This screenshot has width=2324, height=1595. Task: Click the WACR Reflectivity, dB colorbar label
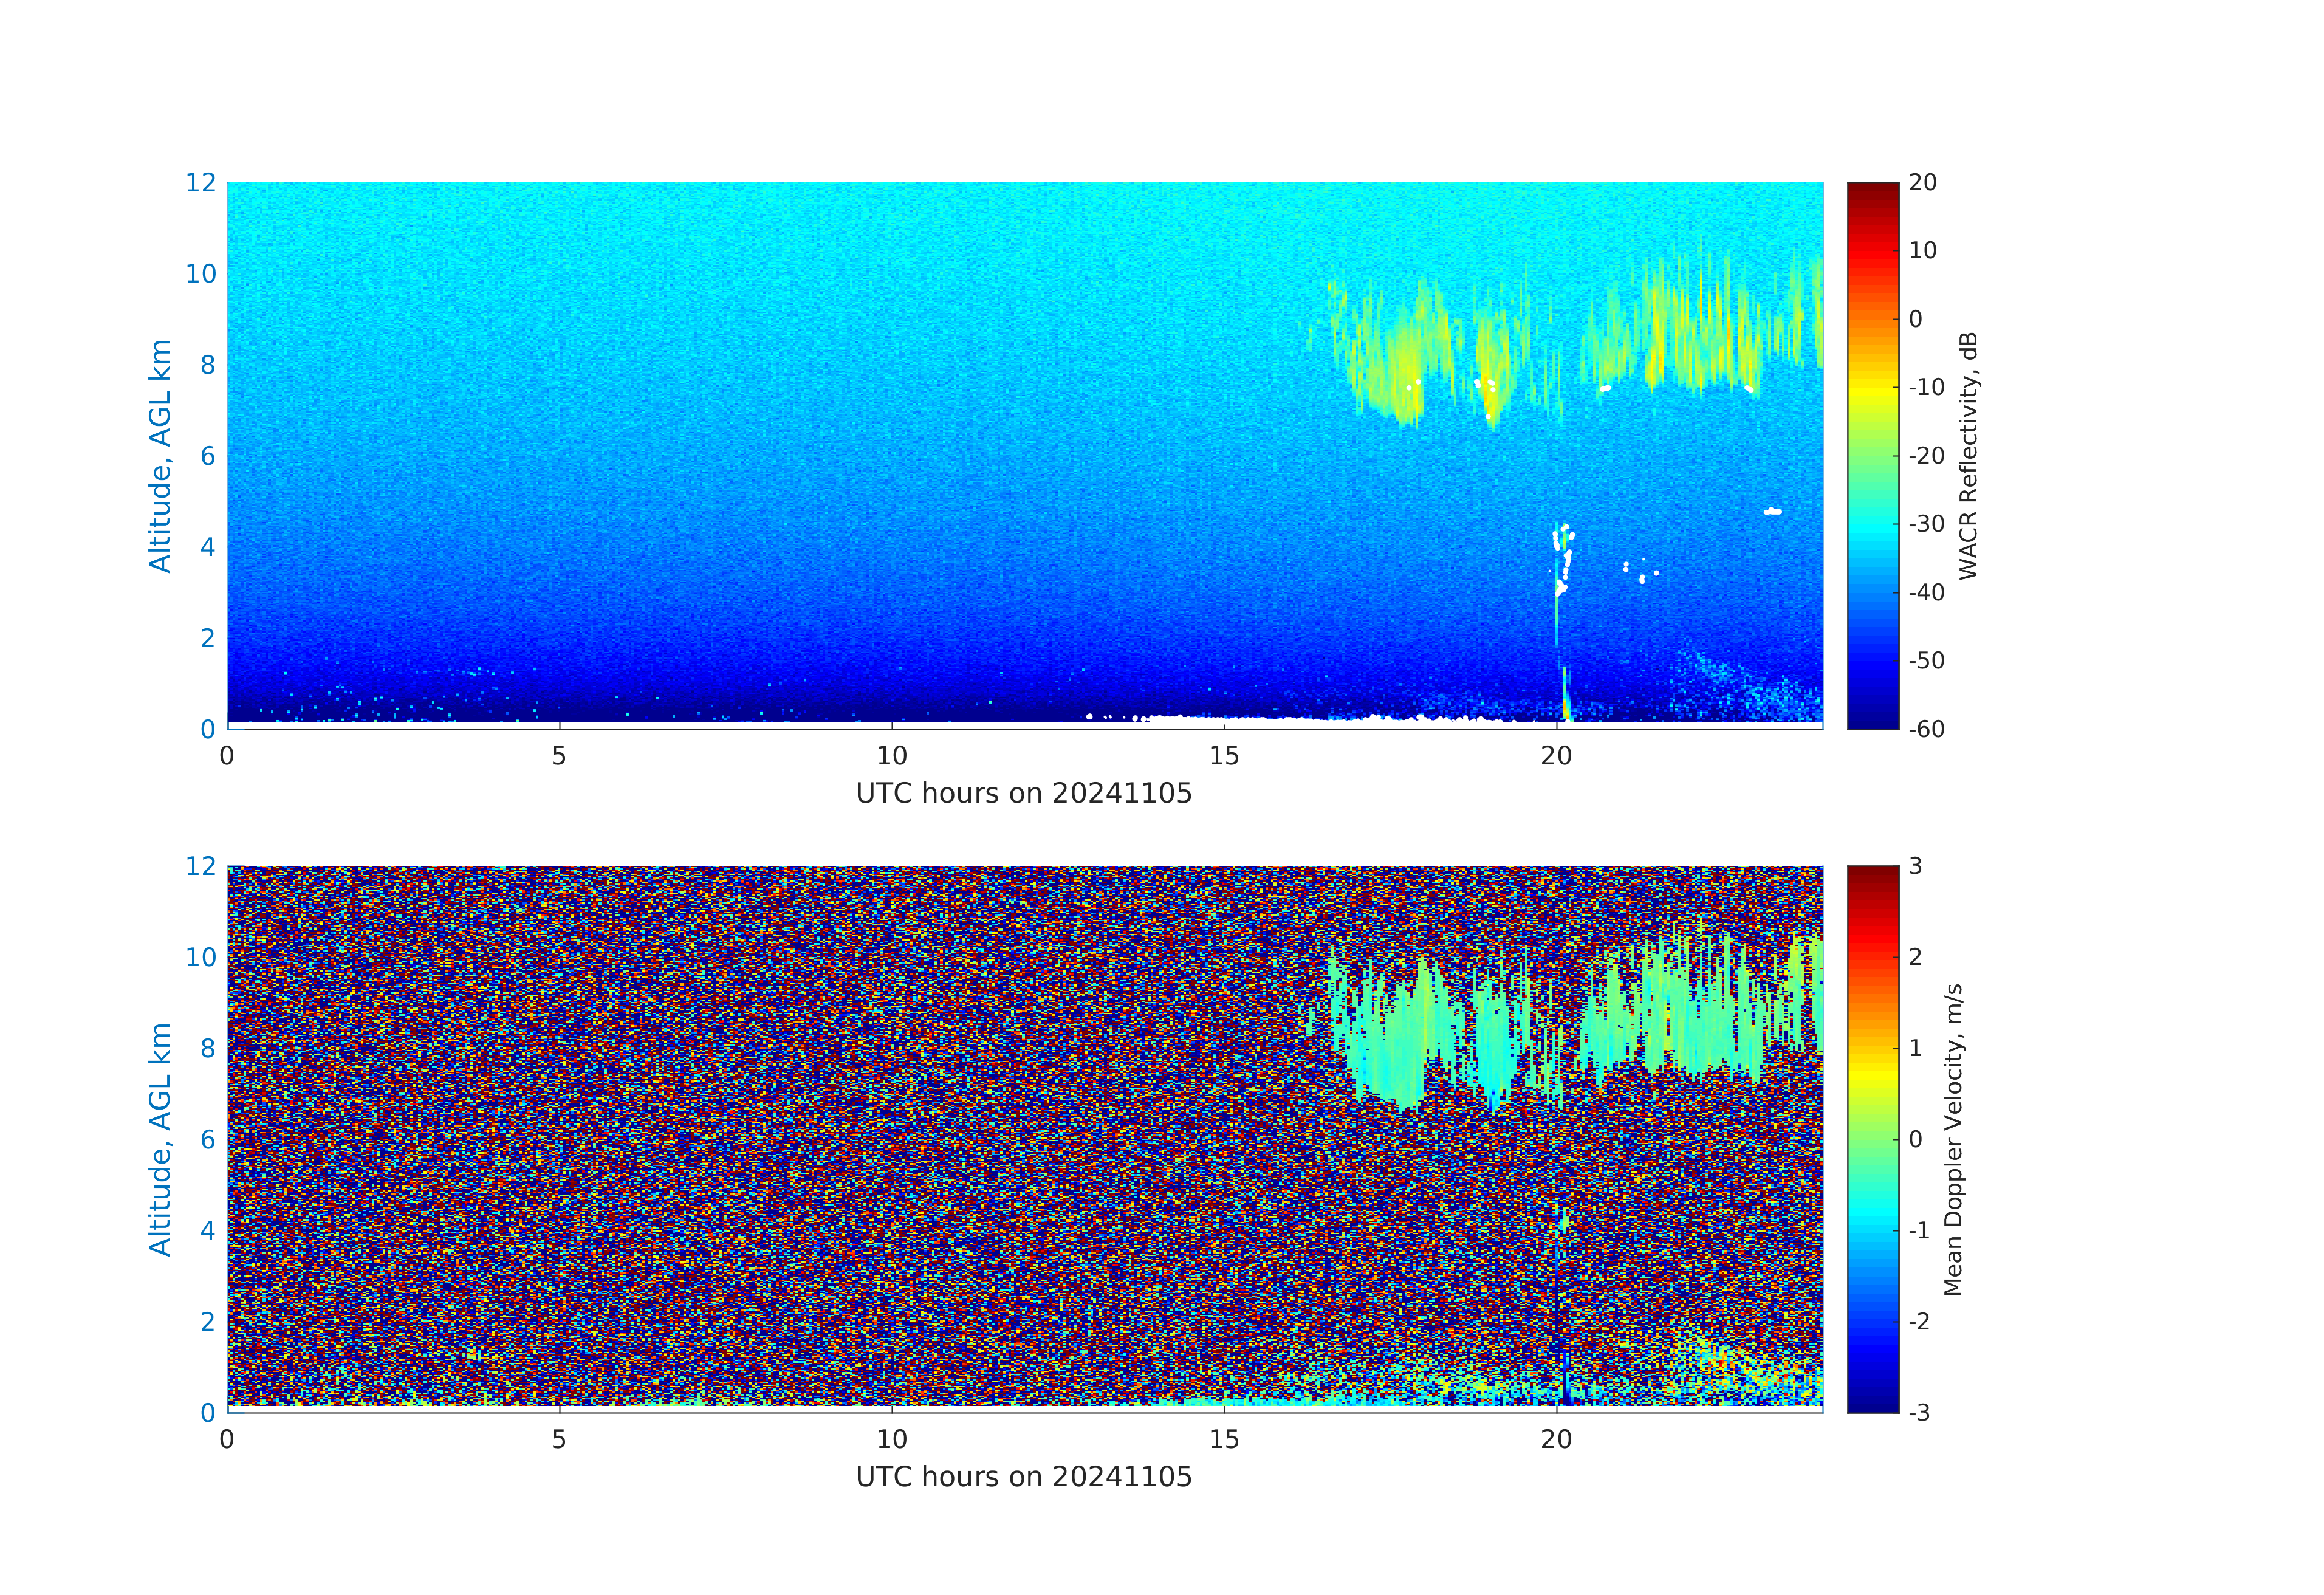coord(1968,455)
